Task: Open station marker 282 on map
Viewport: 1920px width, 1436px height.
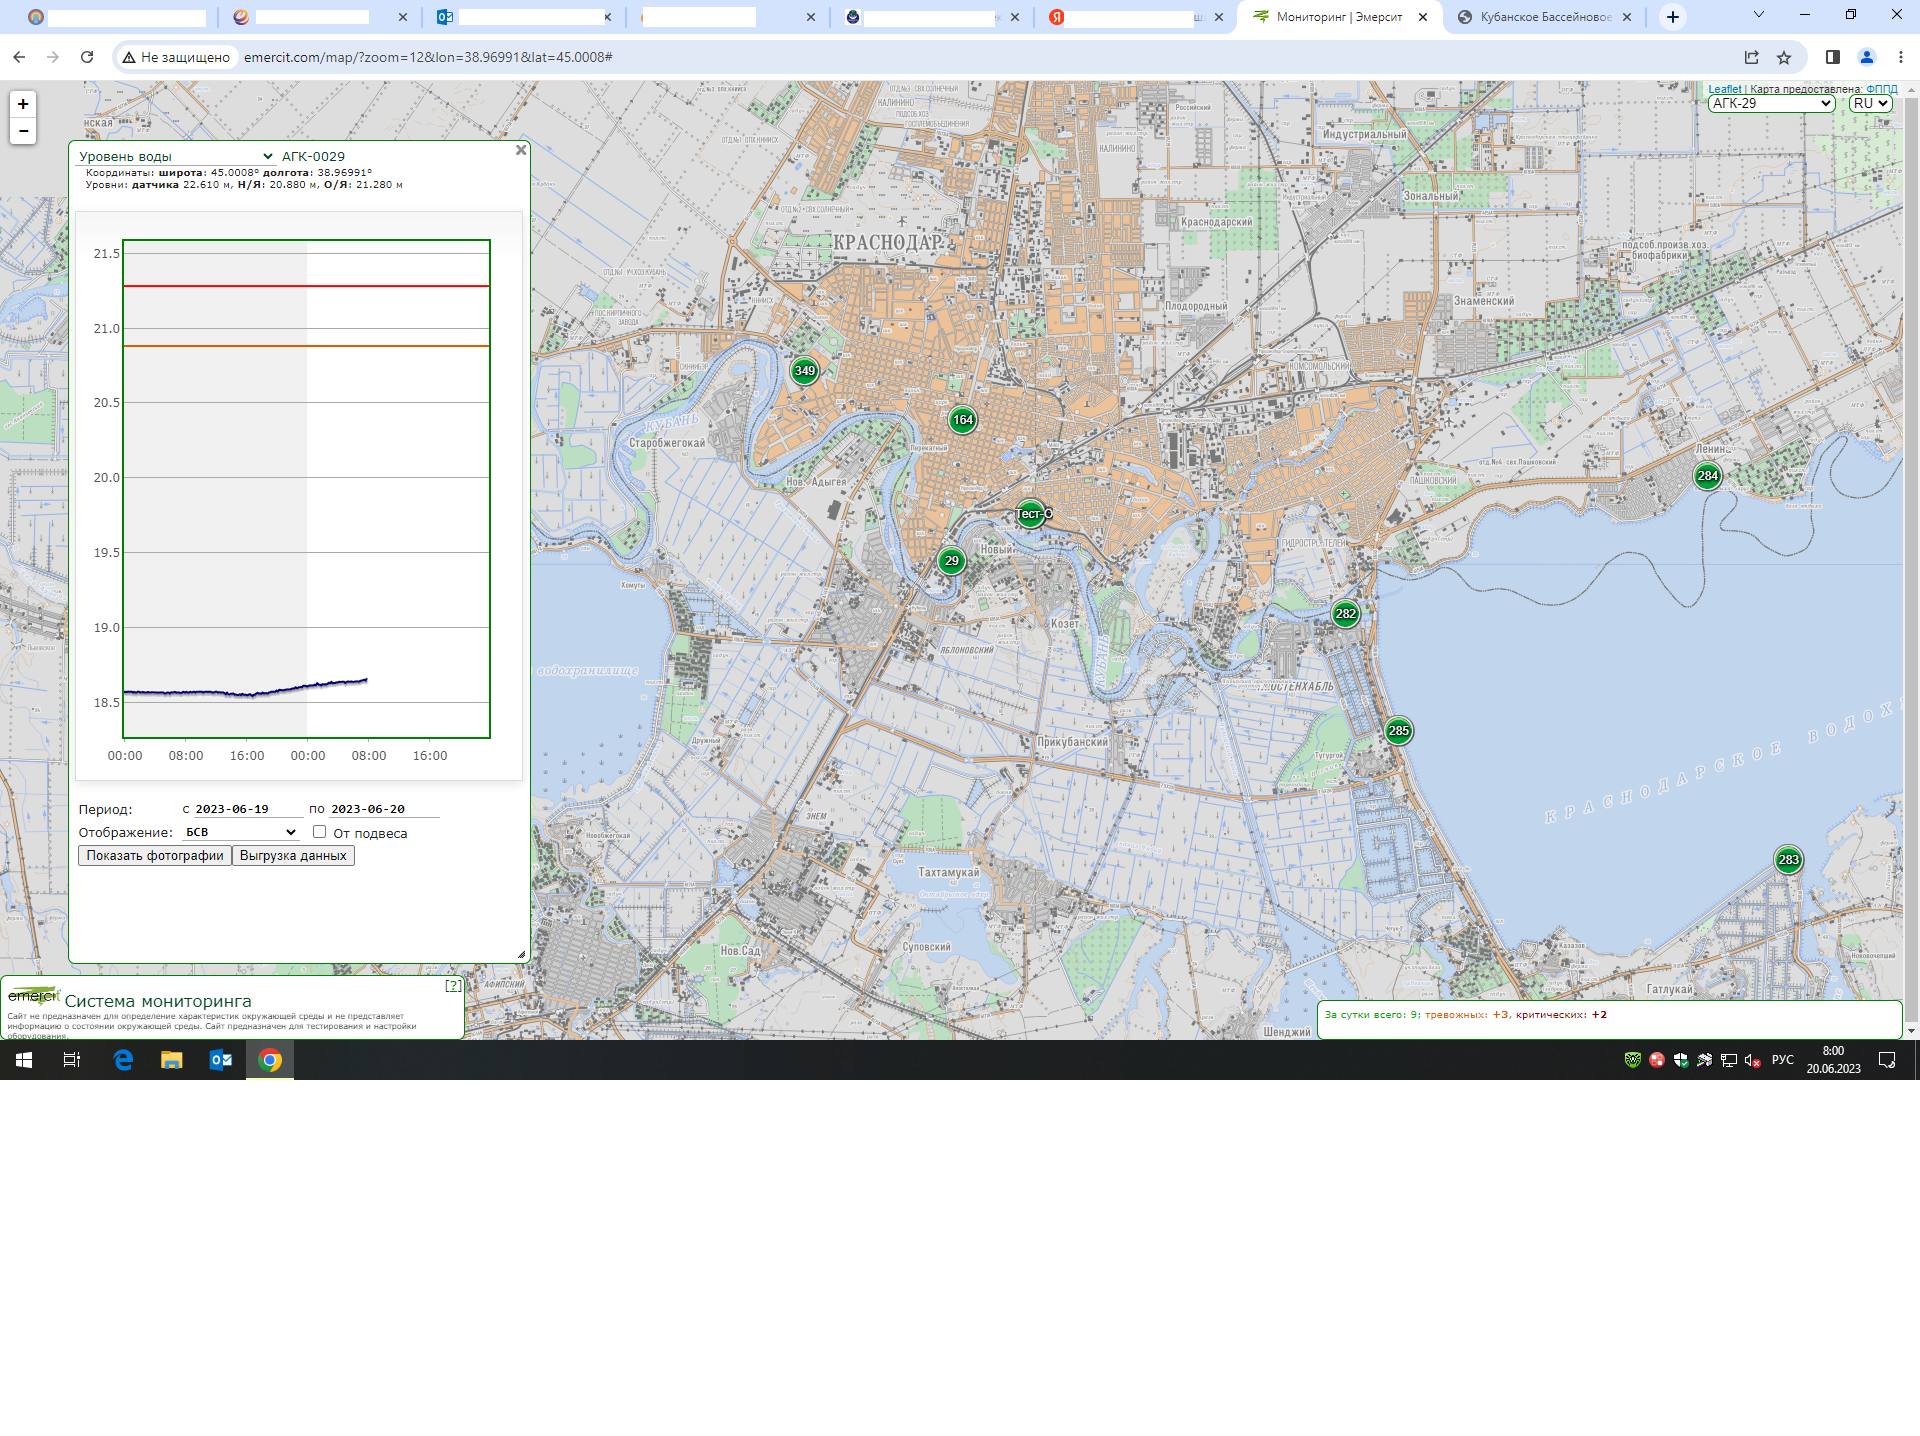Action: (1345, 614)
